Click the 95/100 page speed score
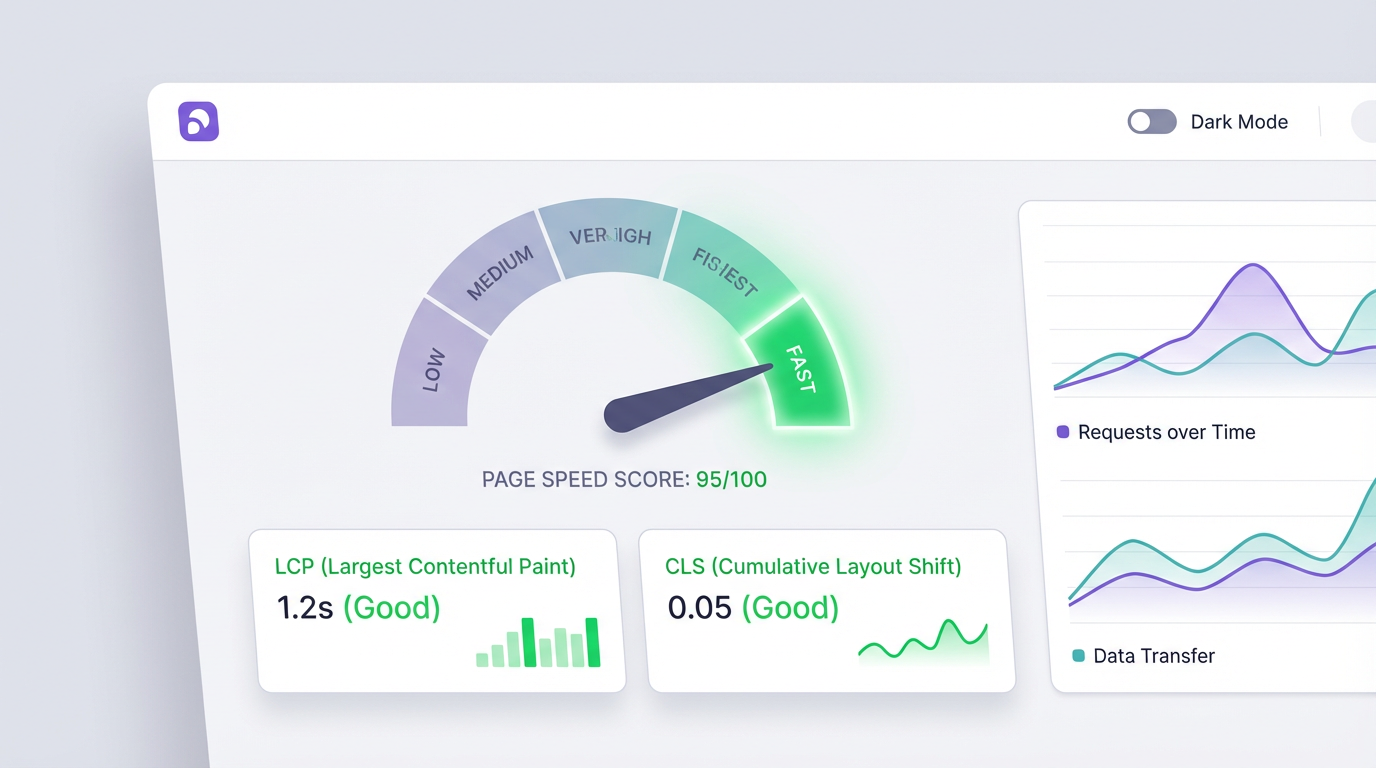Viewport: 1376px width, 768px height. point(731,479)
